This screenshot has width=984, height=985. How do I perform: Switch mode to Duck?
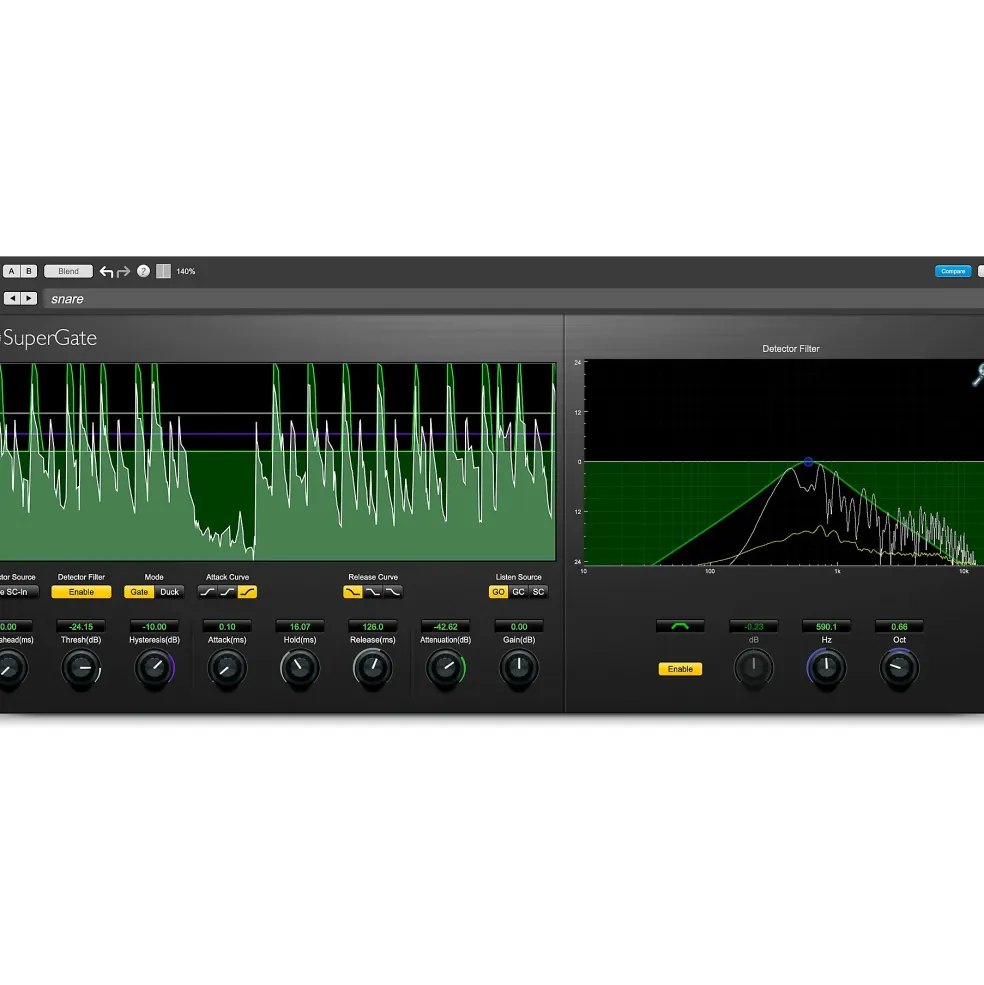click(169, 592)
